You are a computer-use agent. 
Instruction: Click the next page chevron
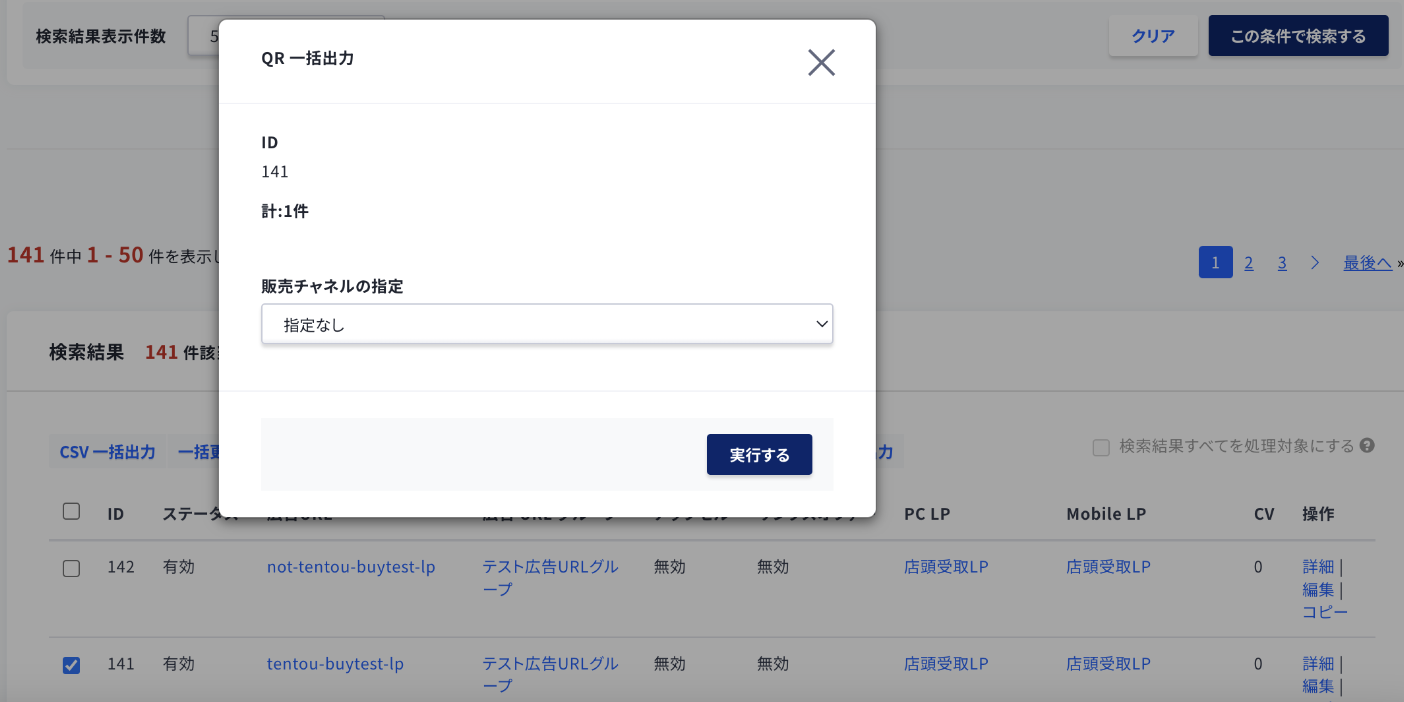[1315, 263]
